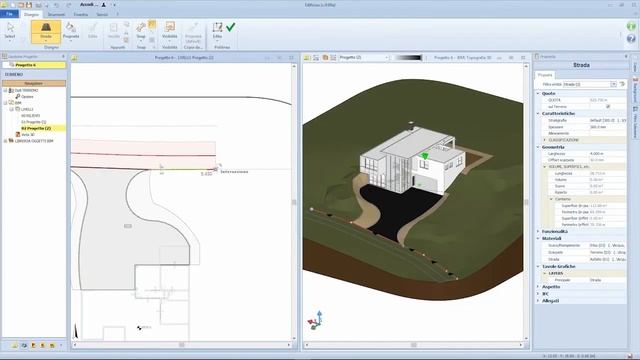The height and width of the screenshot is (360, 640).
Task: Click the Opzioni key icon in the tree
Action: tap(18, 96)
